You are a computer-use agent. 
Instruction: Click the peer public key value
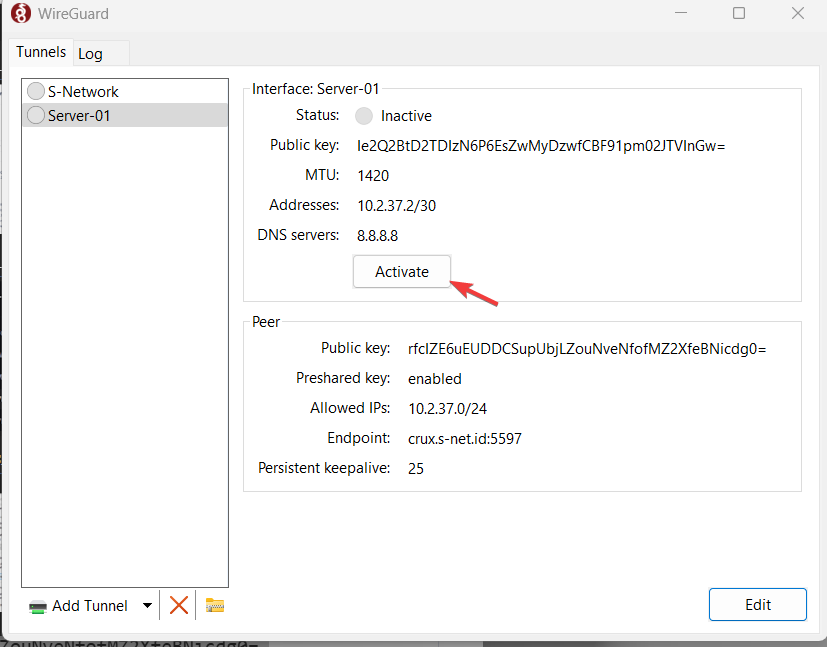coord(587,349)
